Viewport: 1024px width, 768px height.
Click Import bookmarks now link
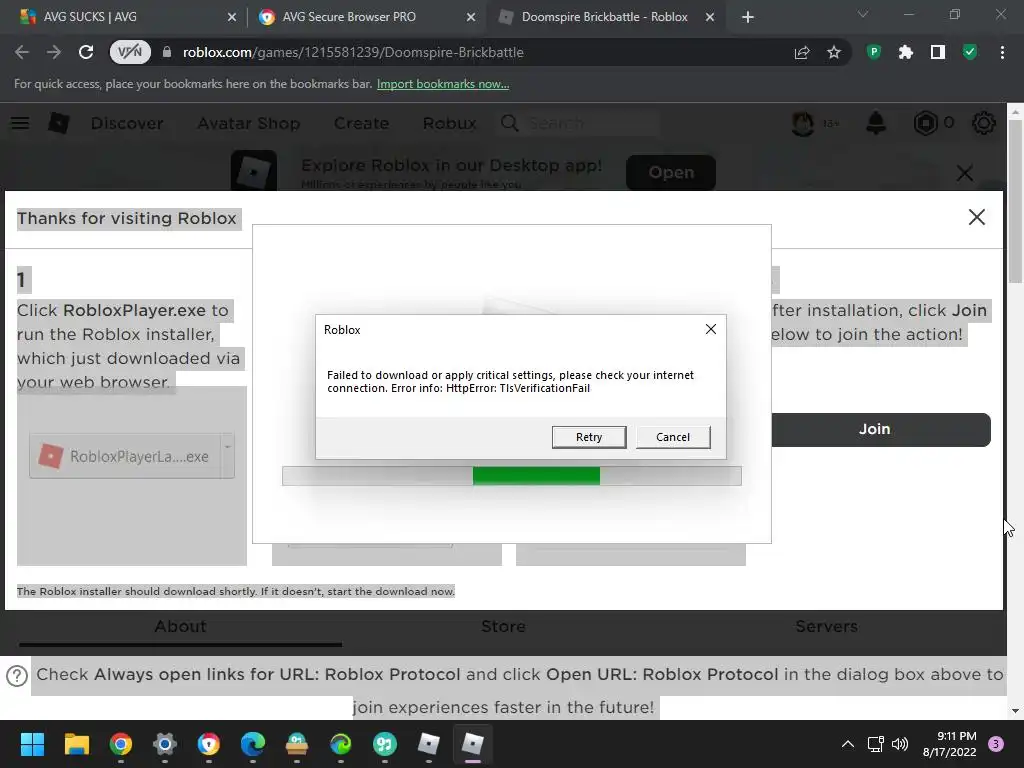443,84
